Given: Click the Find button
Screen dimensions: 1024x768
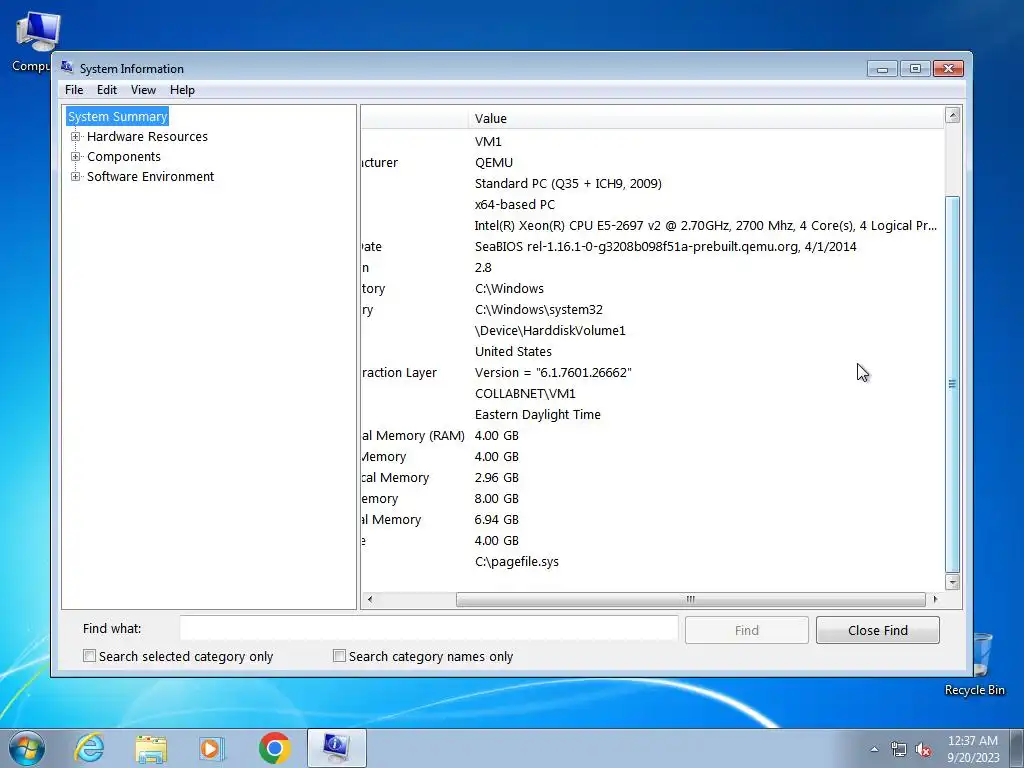Looking at the screenshot, I should tap(746, 630).
